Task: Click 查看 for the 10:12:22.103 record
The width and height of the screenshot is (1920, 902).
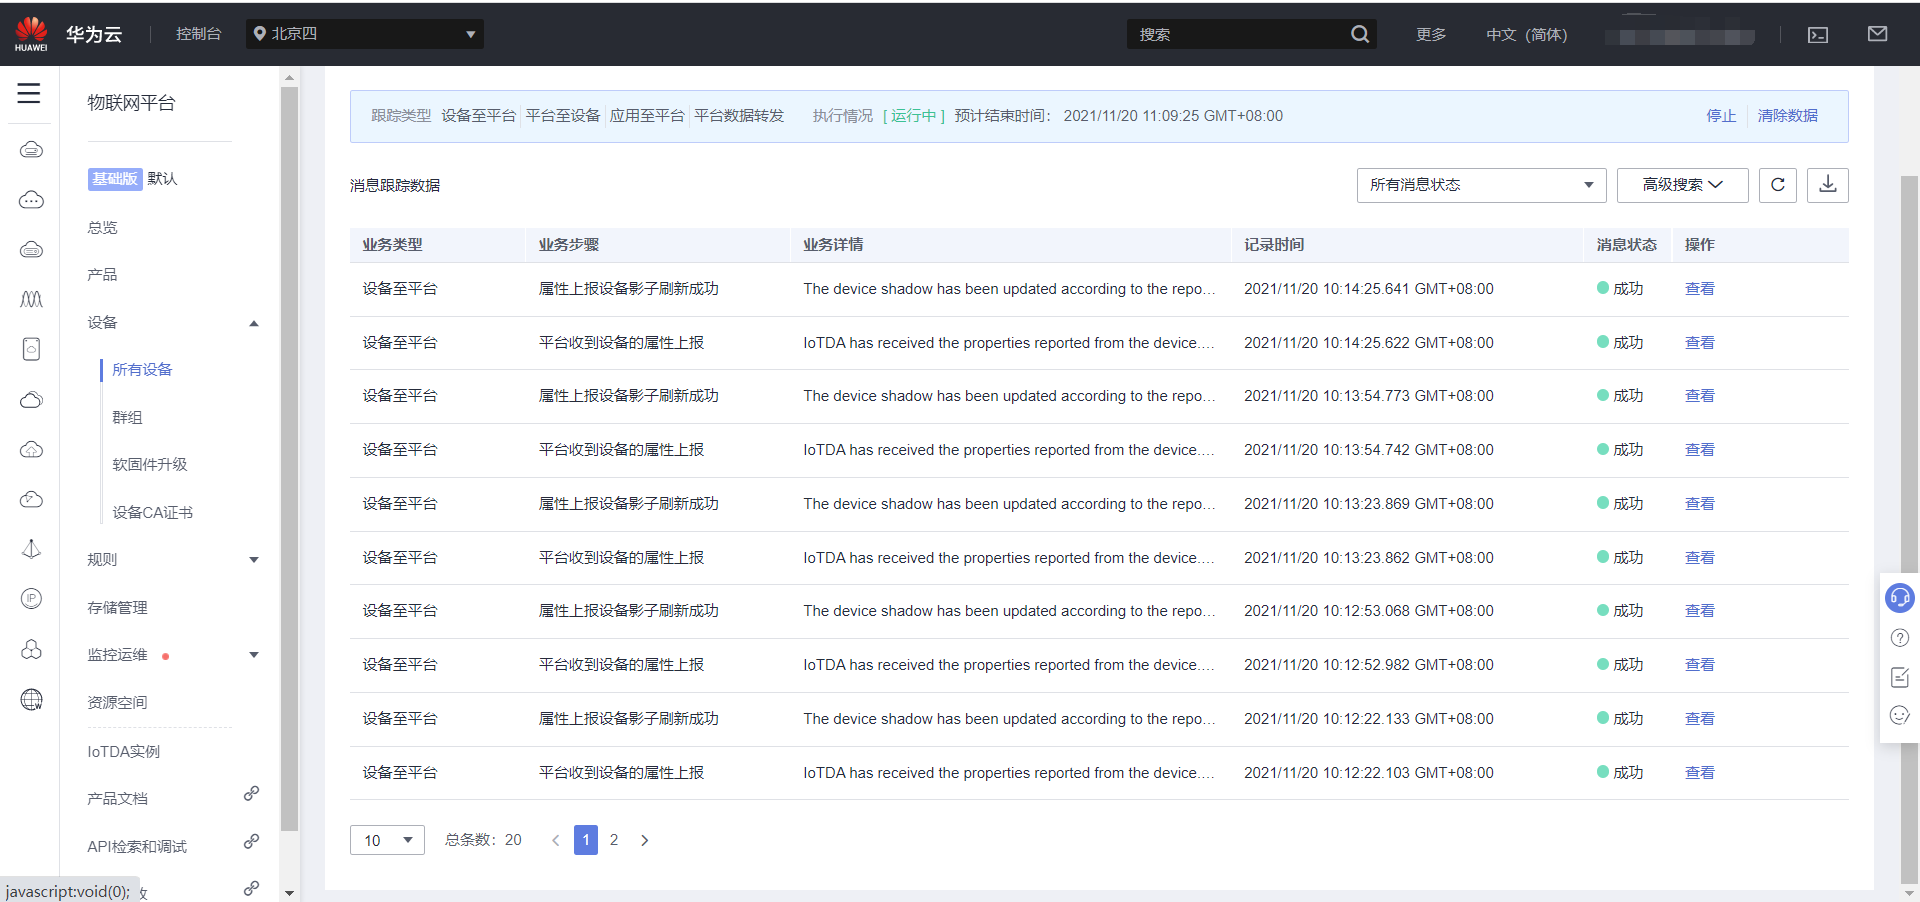Action: point(1700,773)
